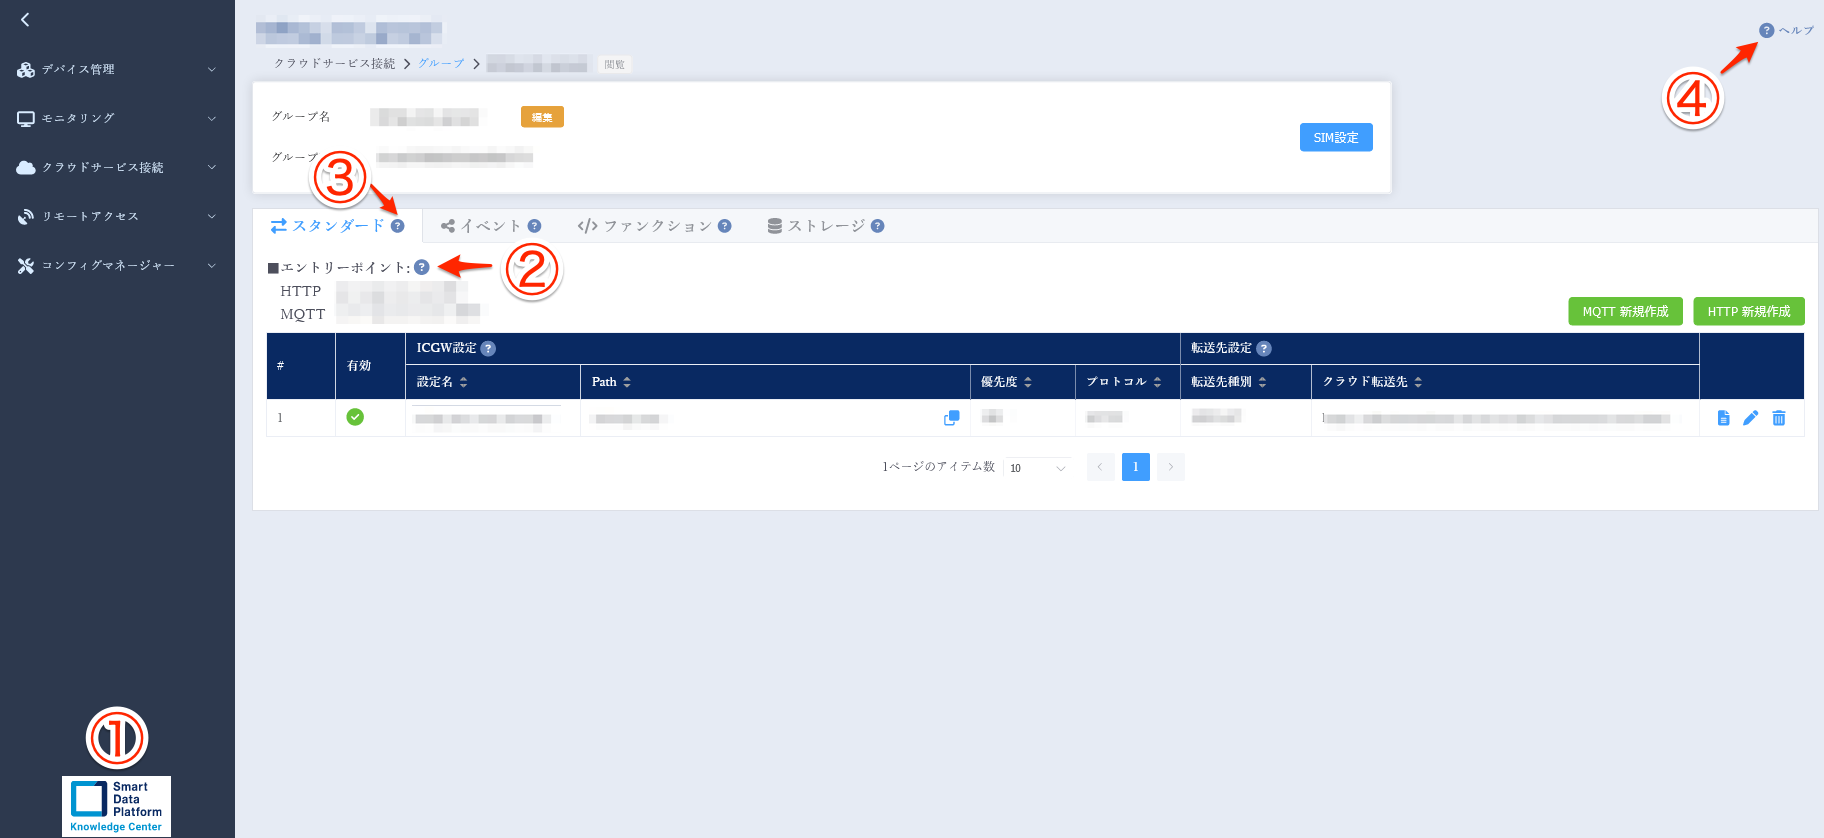
Task: Switch to the ストレージ tab
Action: coord(825,226)
